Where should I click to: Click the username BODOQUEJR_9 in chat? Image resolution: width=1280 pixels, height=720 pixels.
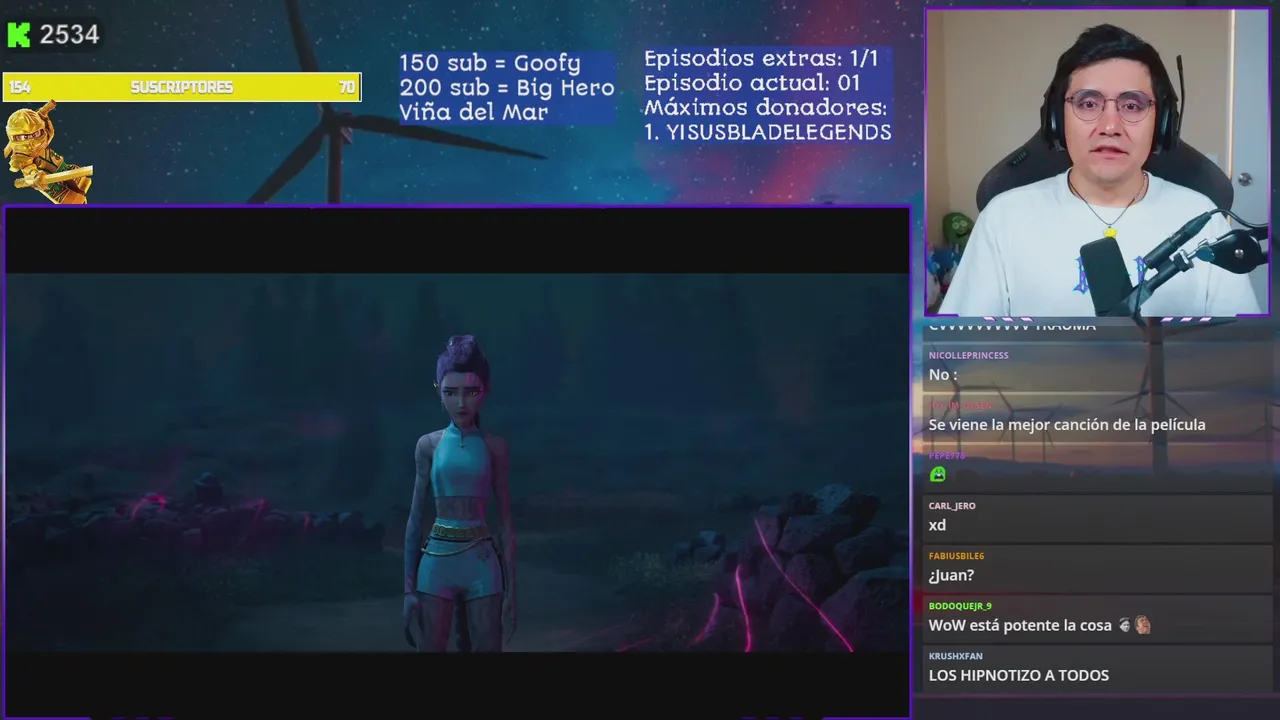tap(960, 605)
